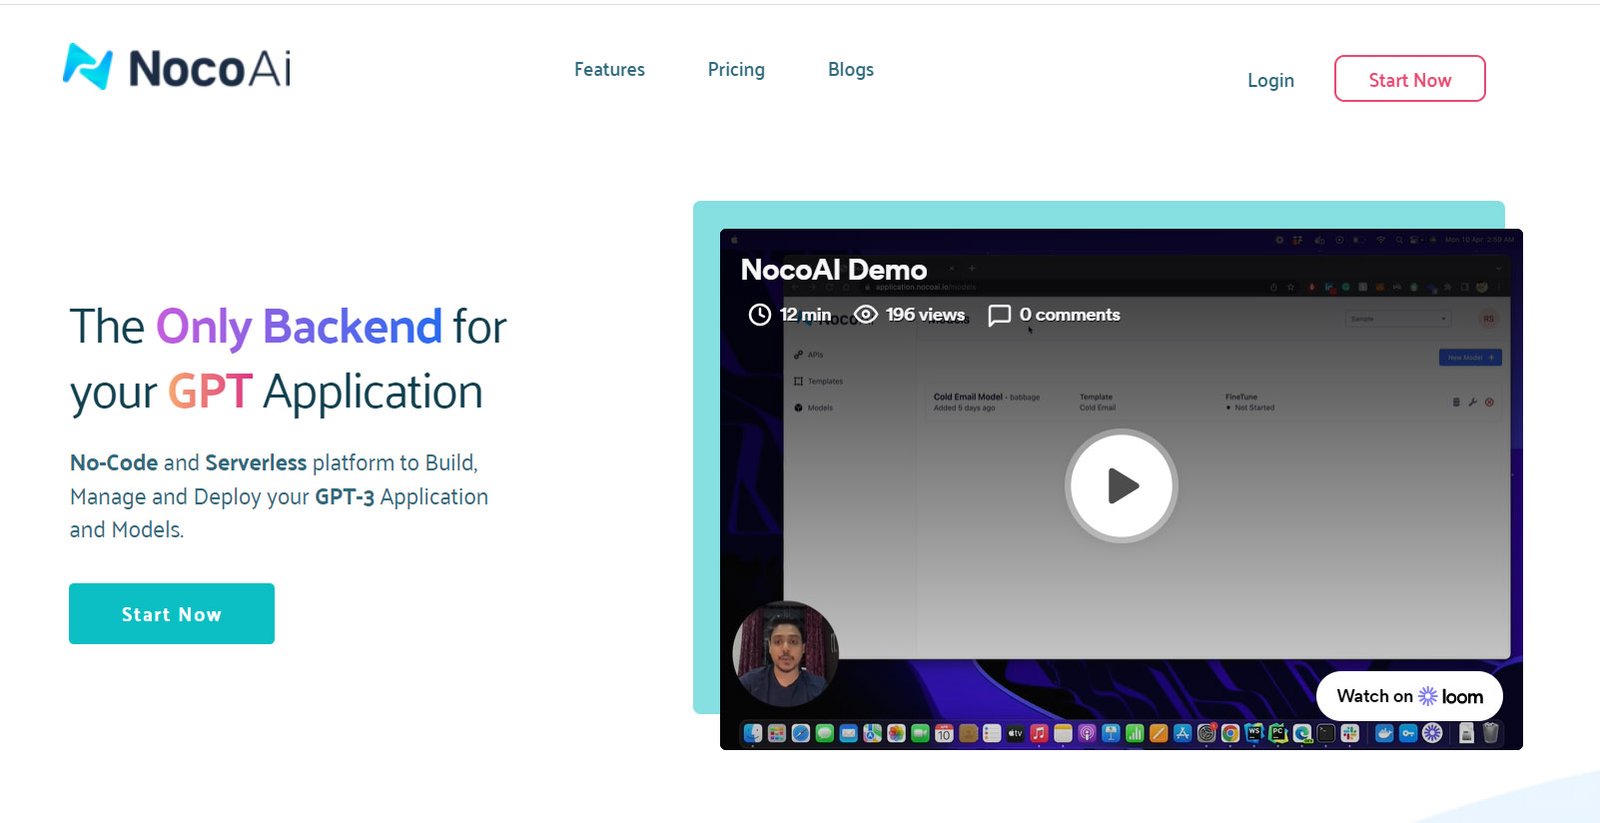This screenshot has height=823, width=1600.
Task: Click the Music icon in video dock
Action: point(1039,733)
